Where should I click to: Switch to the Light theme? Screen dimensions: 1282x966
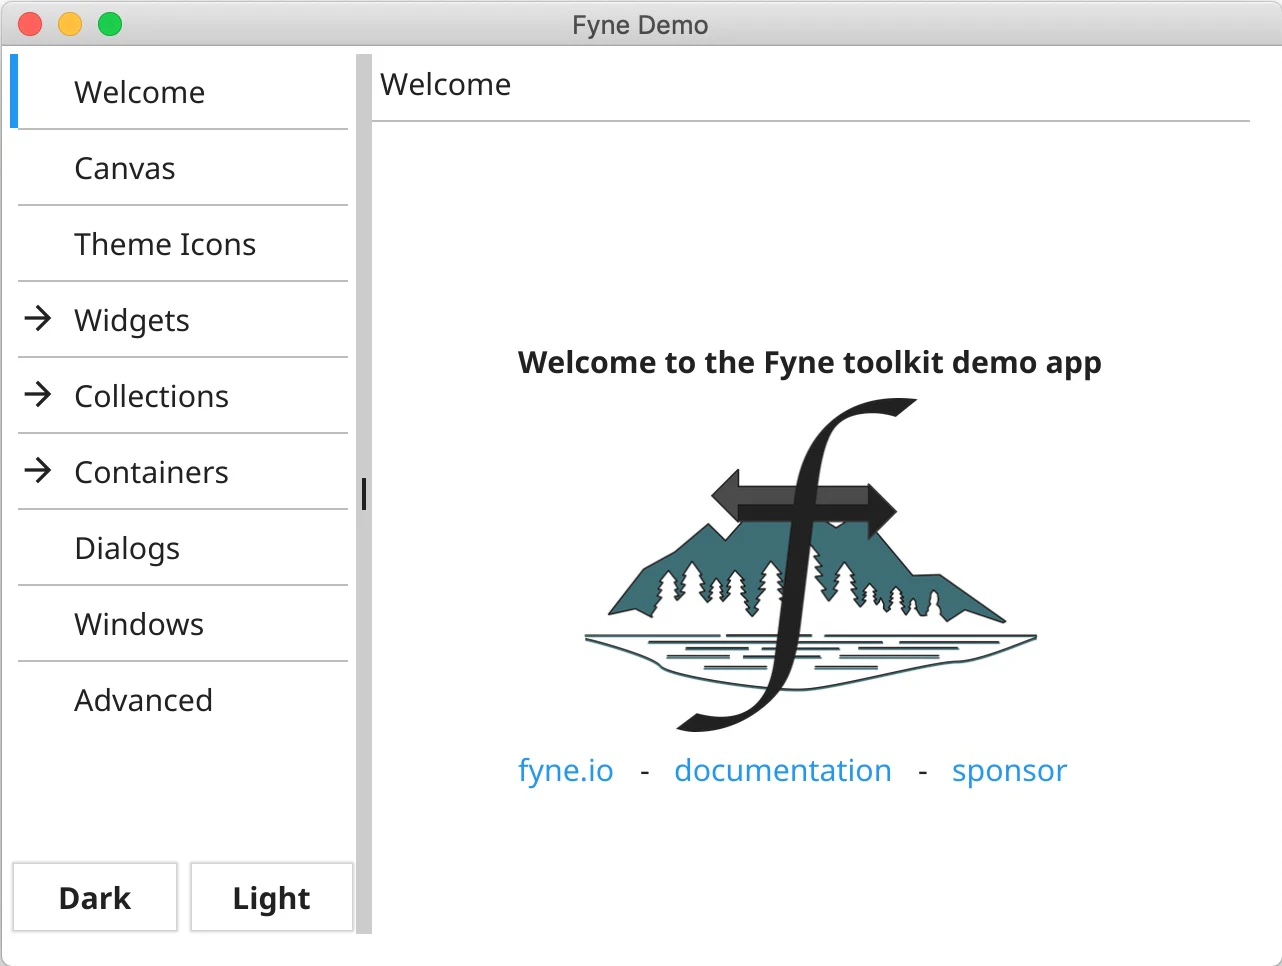[272, 897]
